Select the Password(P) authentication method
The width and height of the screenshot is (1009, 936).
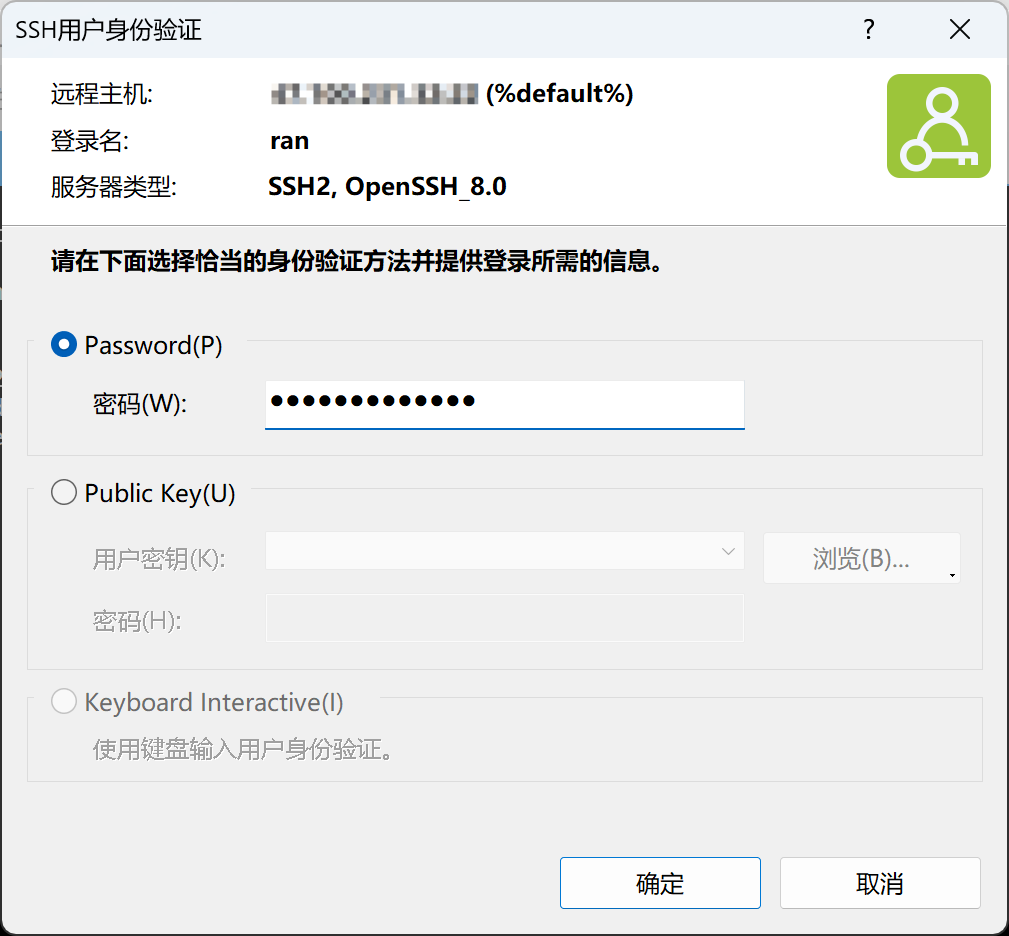(63, 344)
